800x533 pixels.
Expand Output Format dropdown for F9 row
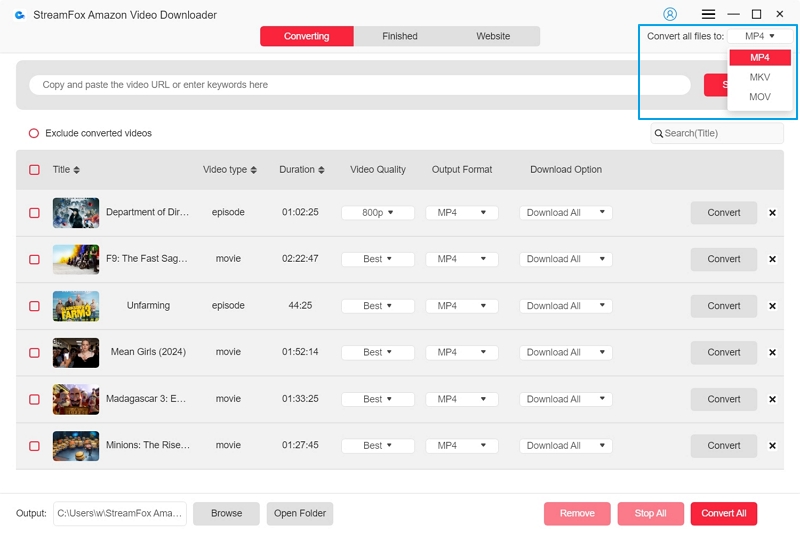[x=462, y=259]
